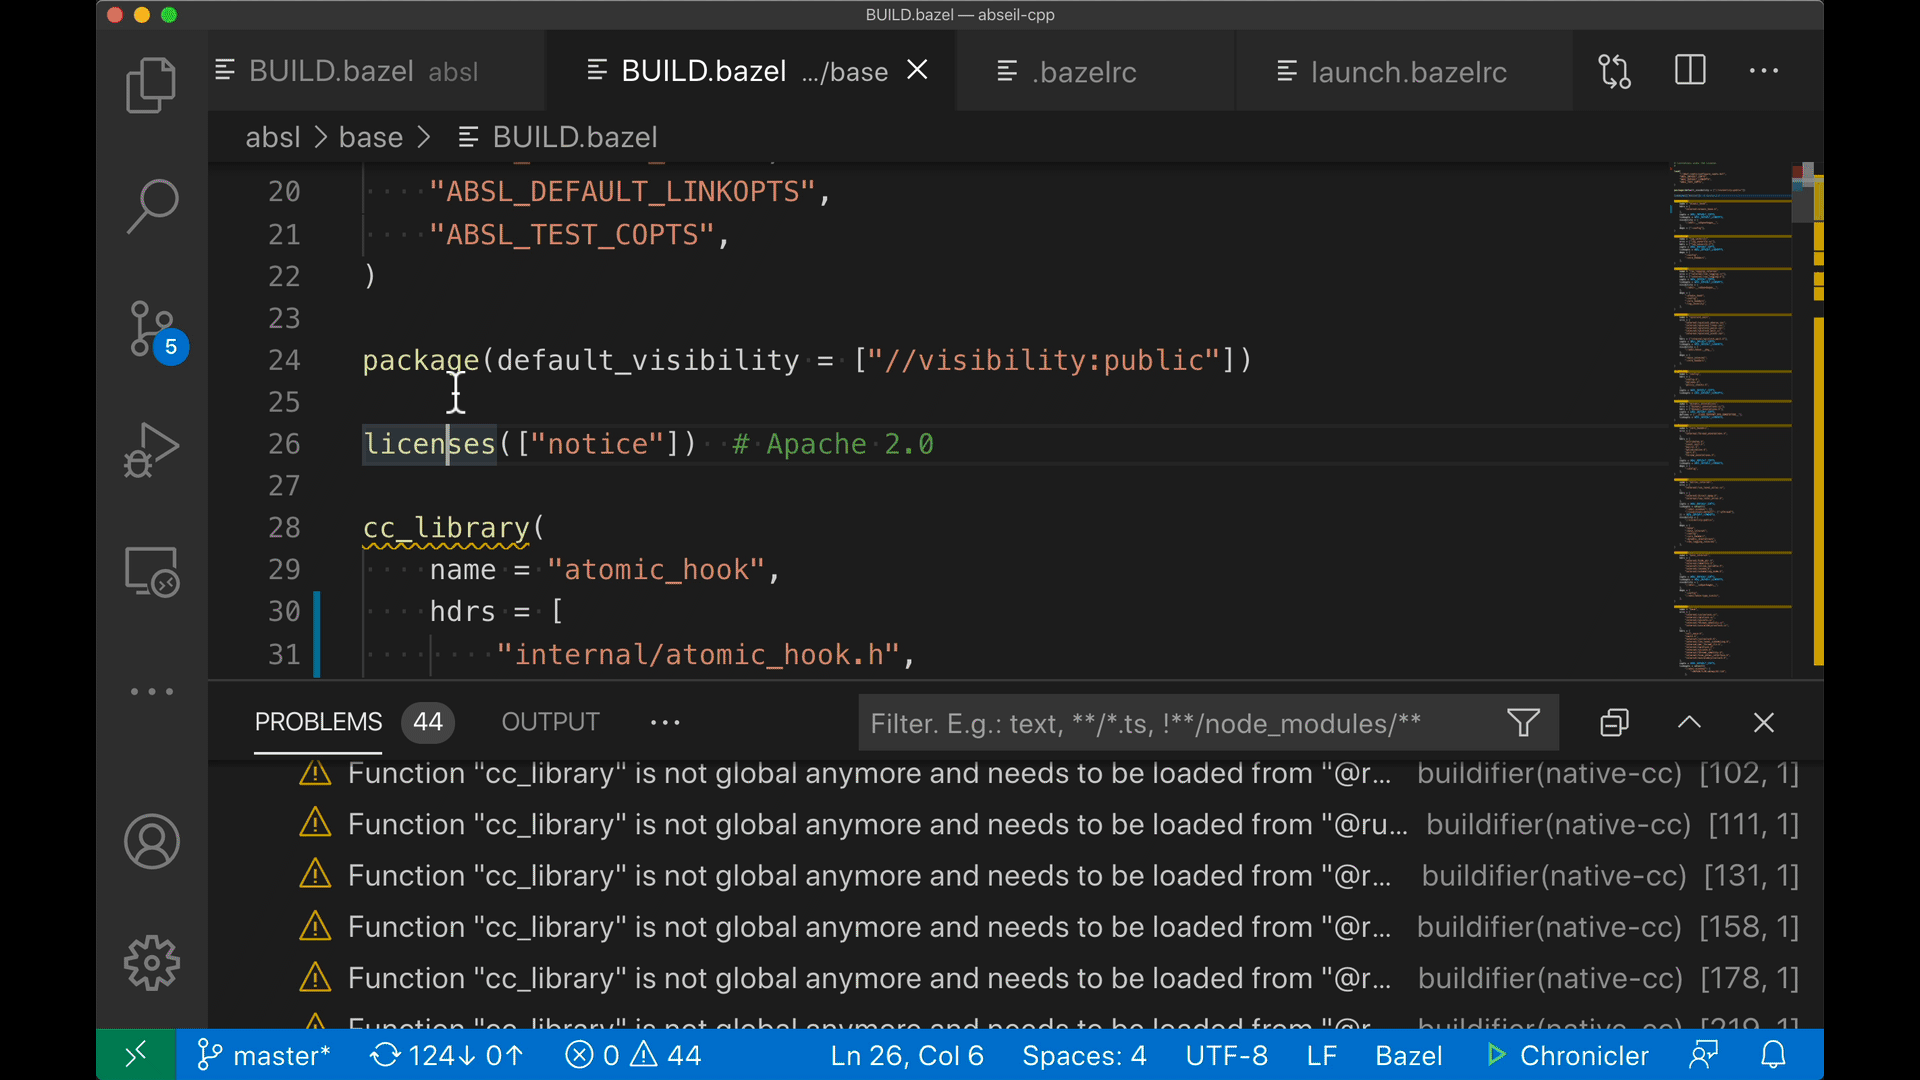Collapse all problems in the panel
Image resolution: width=1920 pixels, height=1080 pixels.
coord(1614,722)
